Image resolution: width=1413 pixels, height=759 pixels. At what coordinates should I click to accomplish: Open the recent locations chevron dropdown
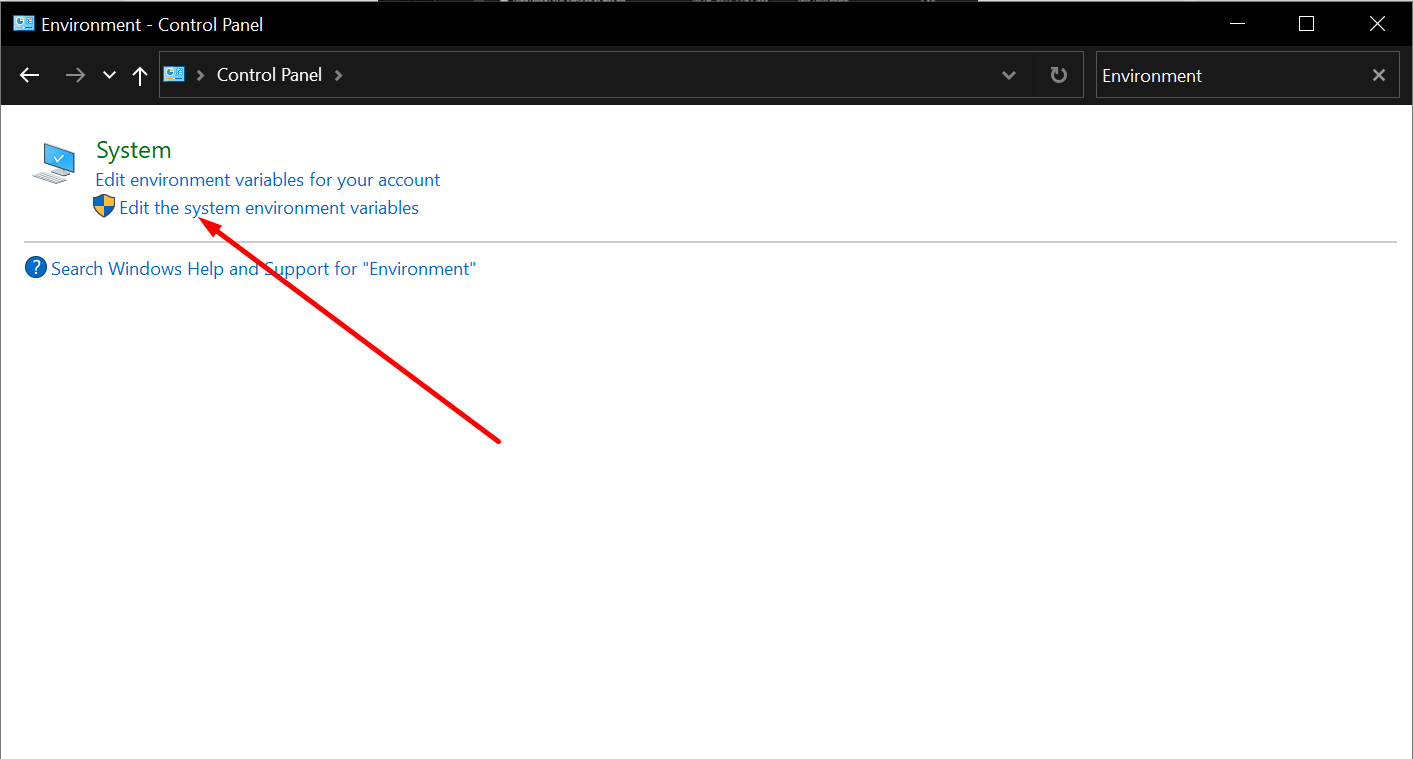[109, 75]
